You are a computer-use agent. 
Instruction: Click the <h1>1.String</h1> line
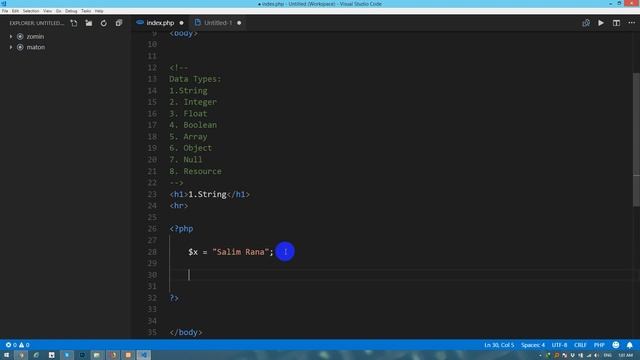[209, 194]
